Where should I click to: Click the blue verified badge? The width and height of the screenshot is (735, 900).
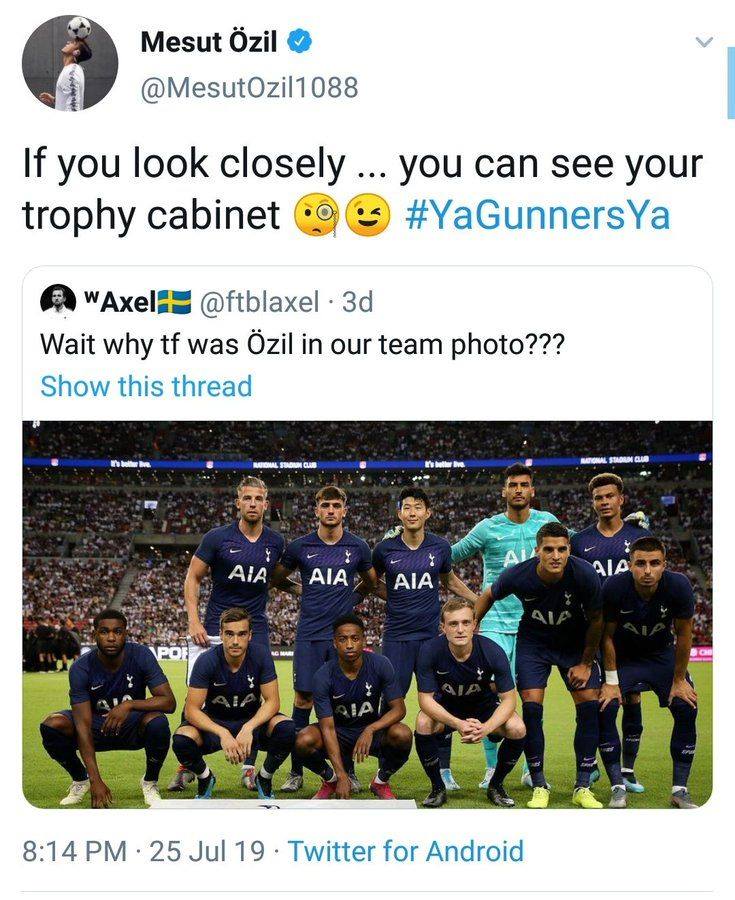[x=300, y=42]
